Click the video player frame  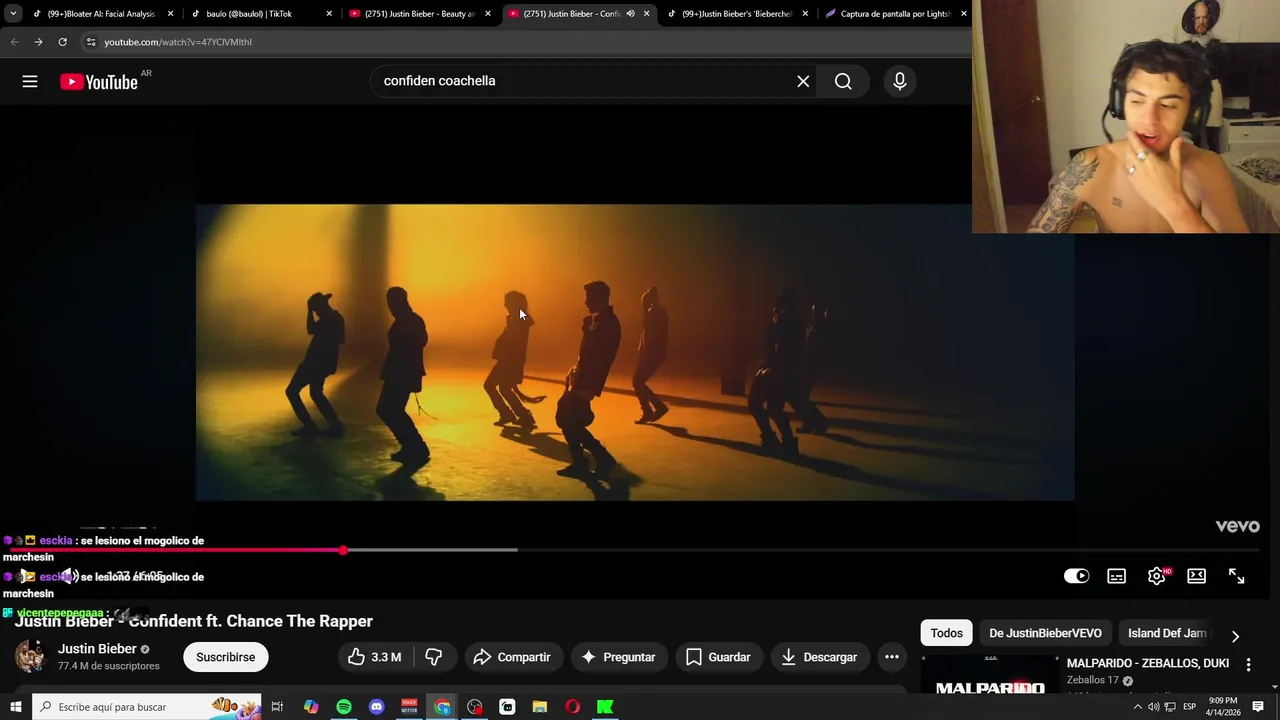(x=635, y=352)
